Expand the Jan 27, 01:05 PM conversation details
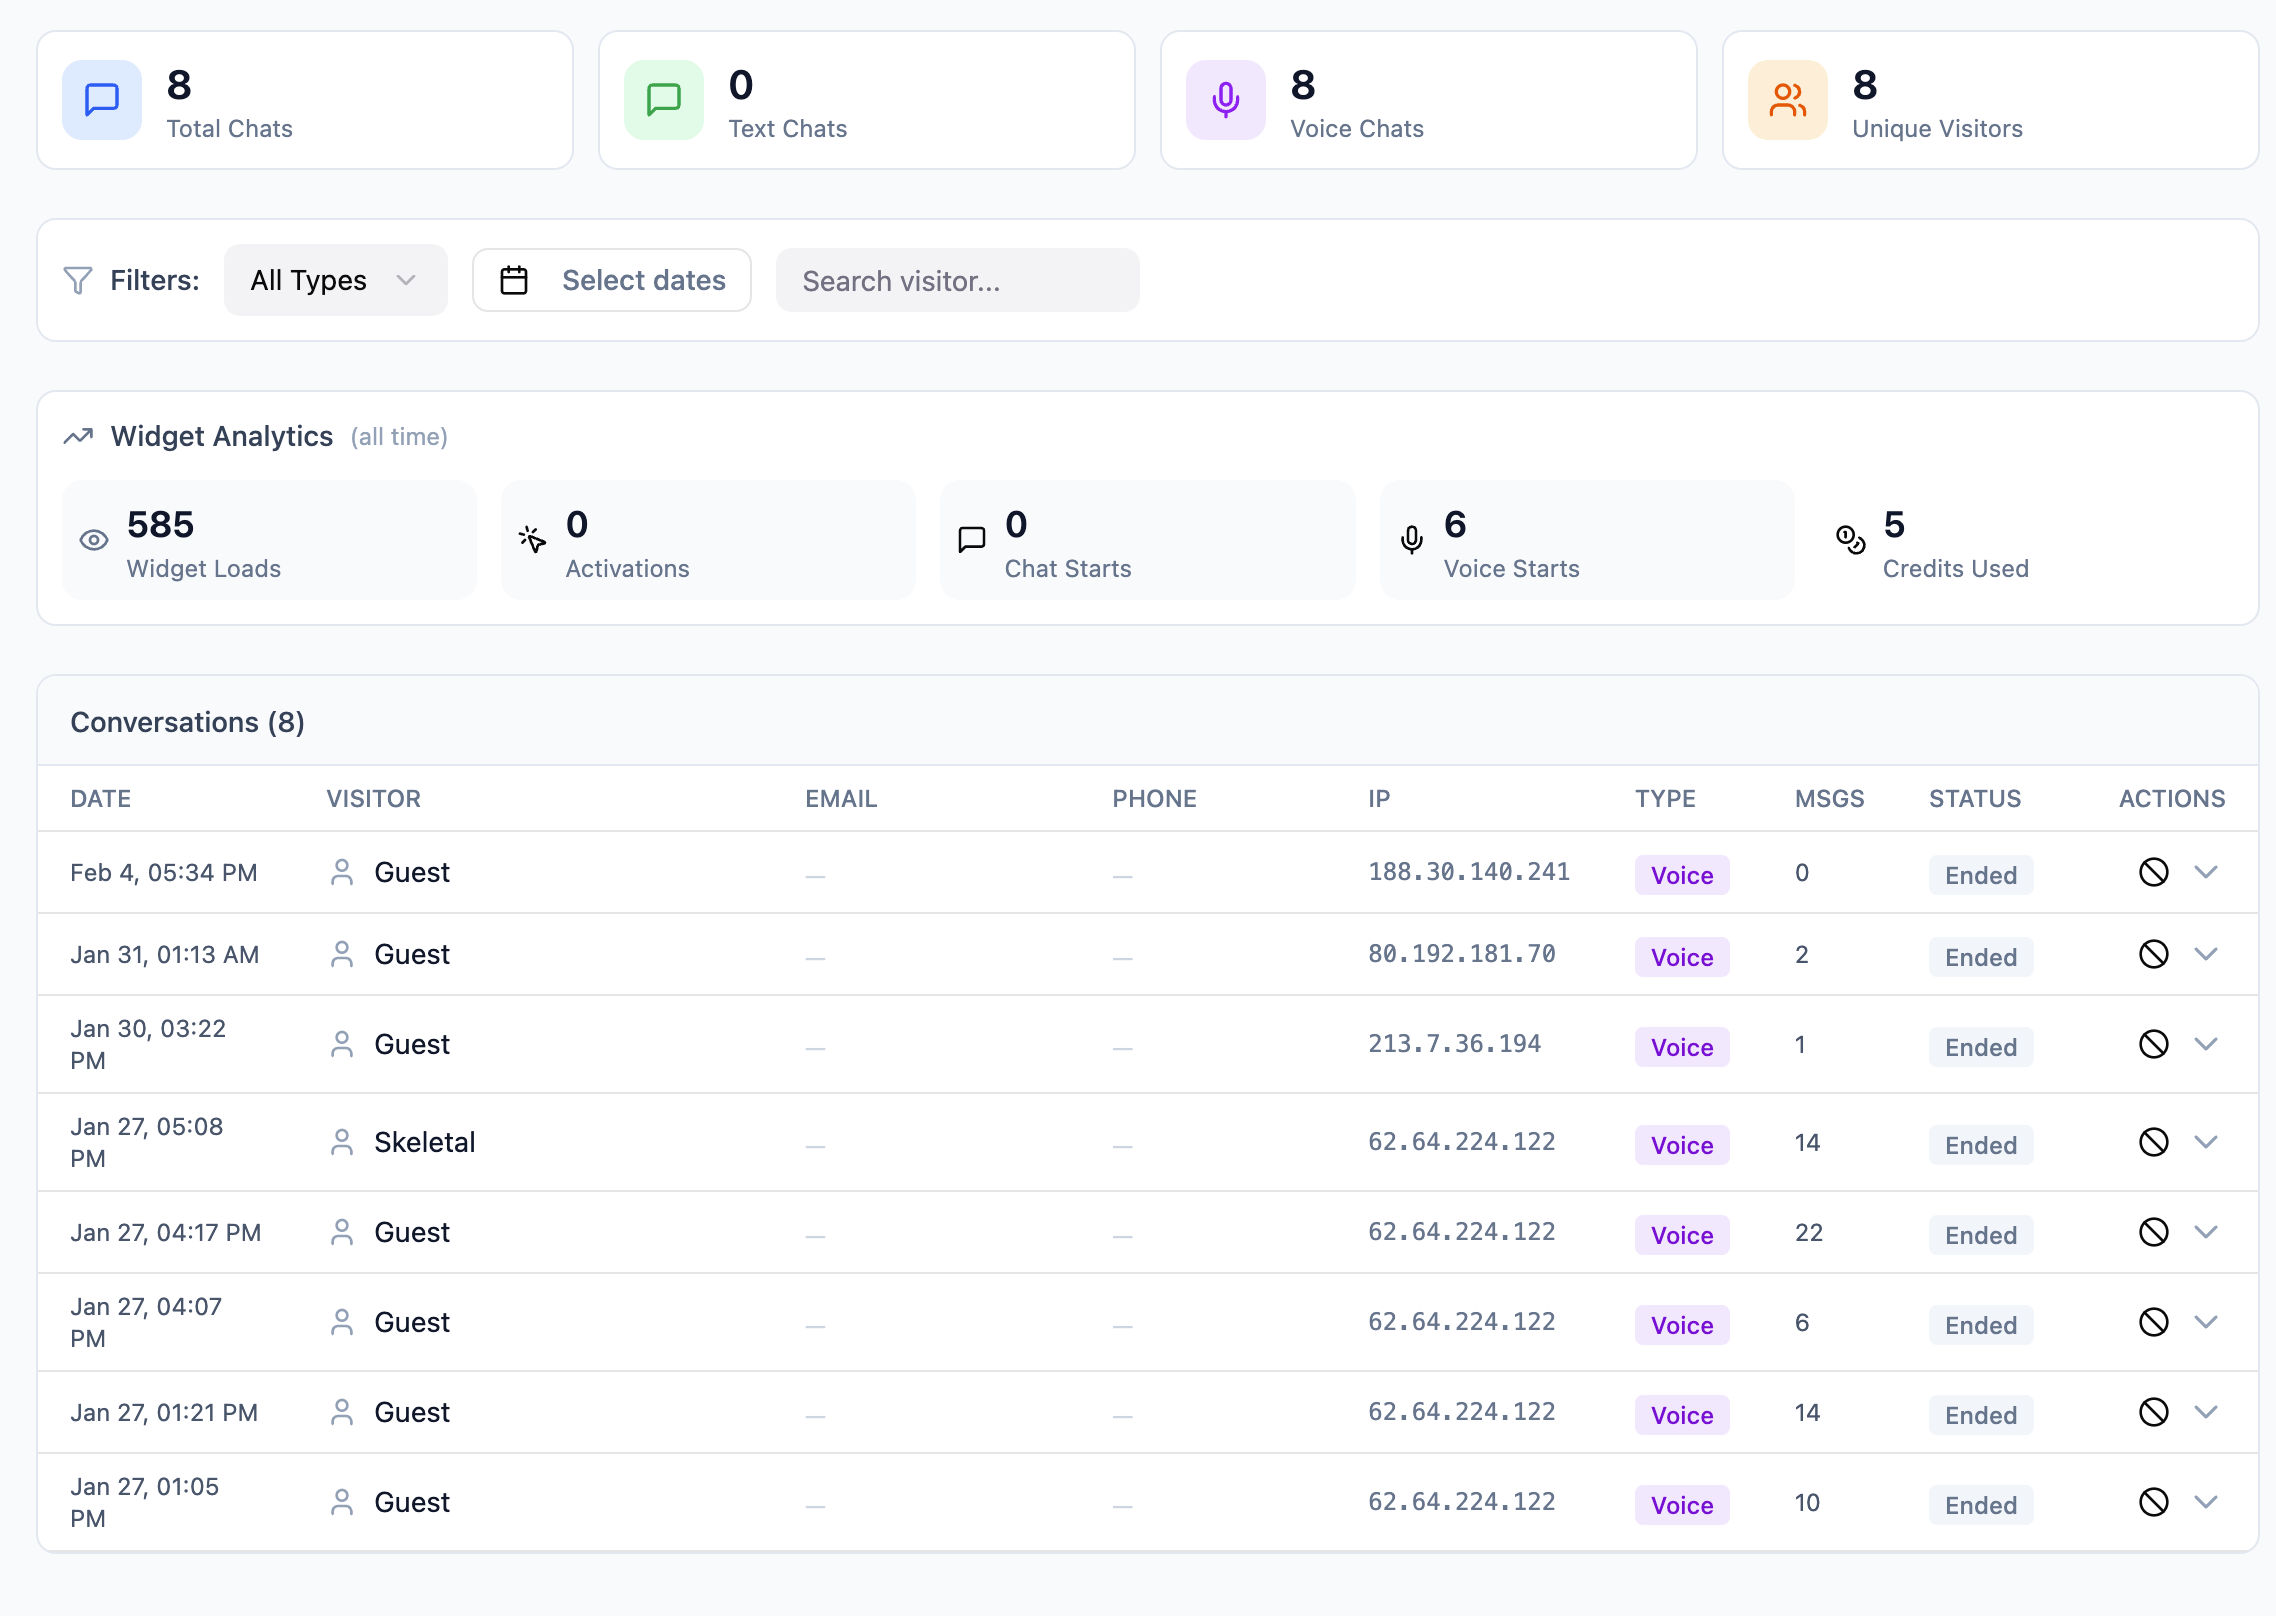 pyautogui.click(x=2208, y=1501)
